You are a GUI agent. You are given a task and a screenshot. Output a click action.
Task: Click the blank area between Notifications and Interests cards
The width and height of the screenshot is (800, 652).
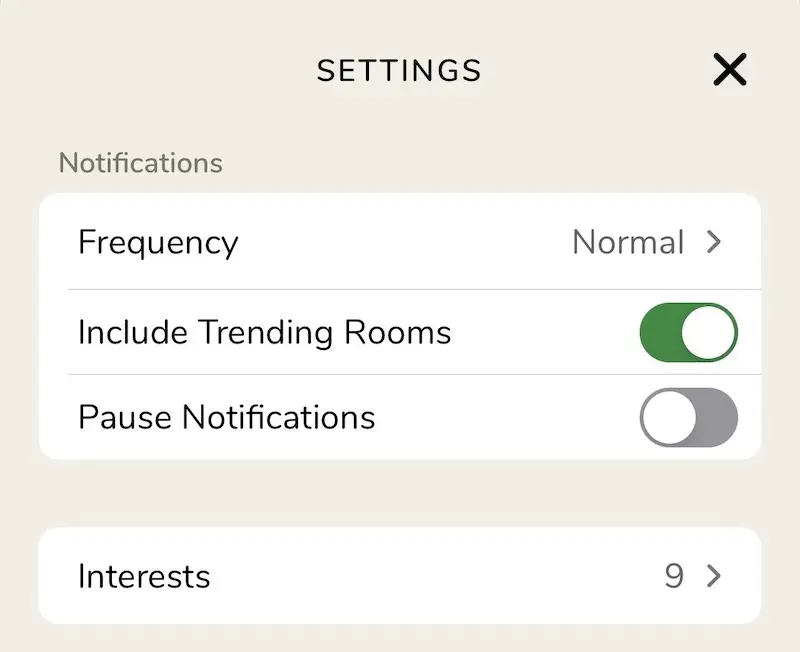[400, 493]
